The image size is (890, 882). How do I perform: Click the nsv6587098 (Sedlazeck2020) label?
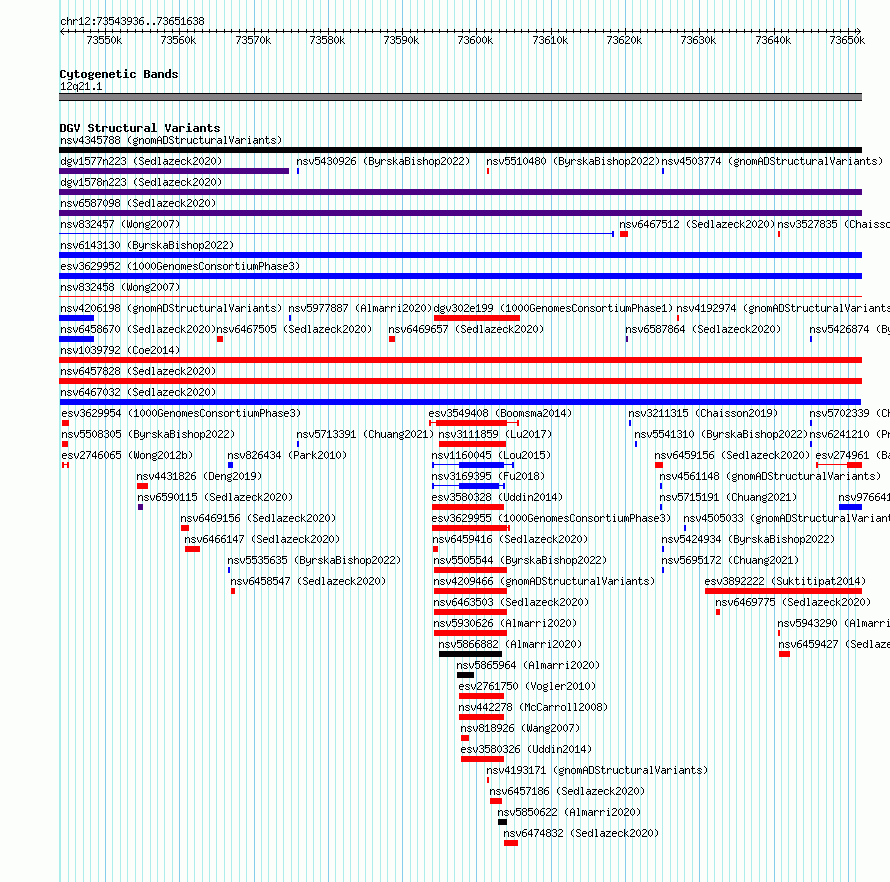[138, 203]
